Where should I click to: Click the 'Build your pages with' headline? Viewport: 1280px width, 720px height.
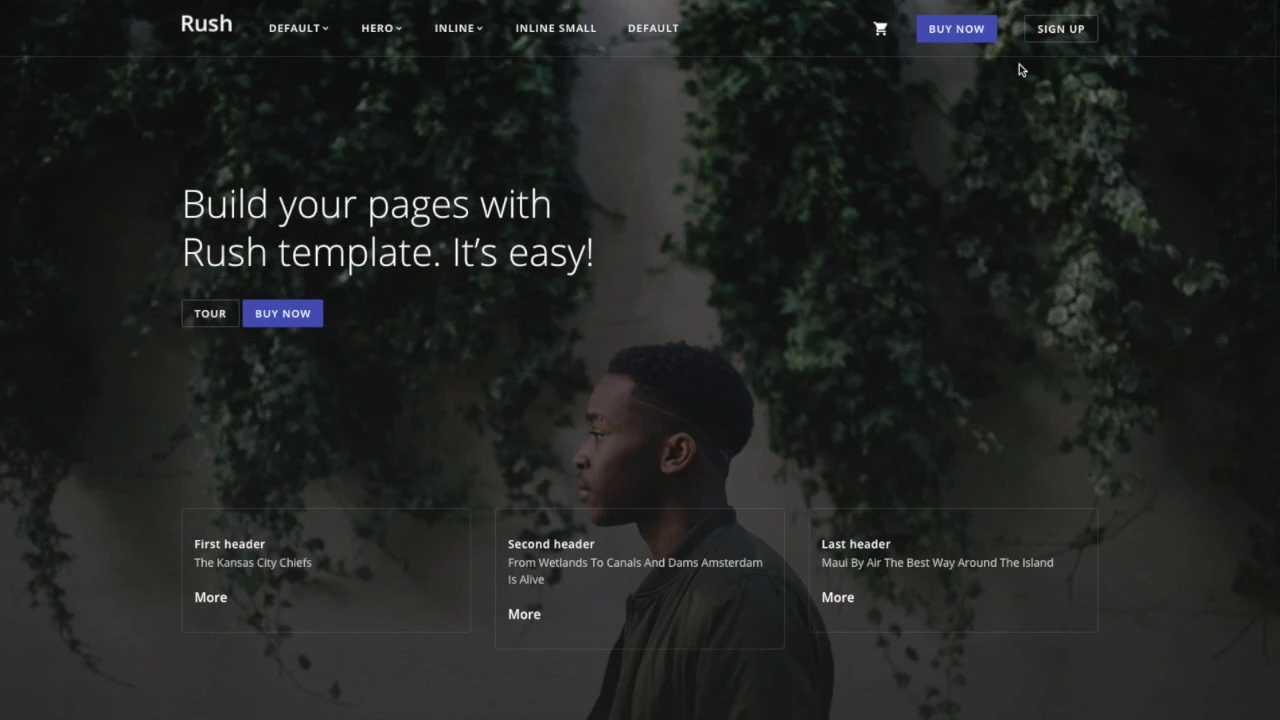click(388, 228)
